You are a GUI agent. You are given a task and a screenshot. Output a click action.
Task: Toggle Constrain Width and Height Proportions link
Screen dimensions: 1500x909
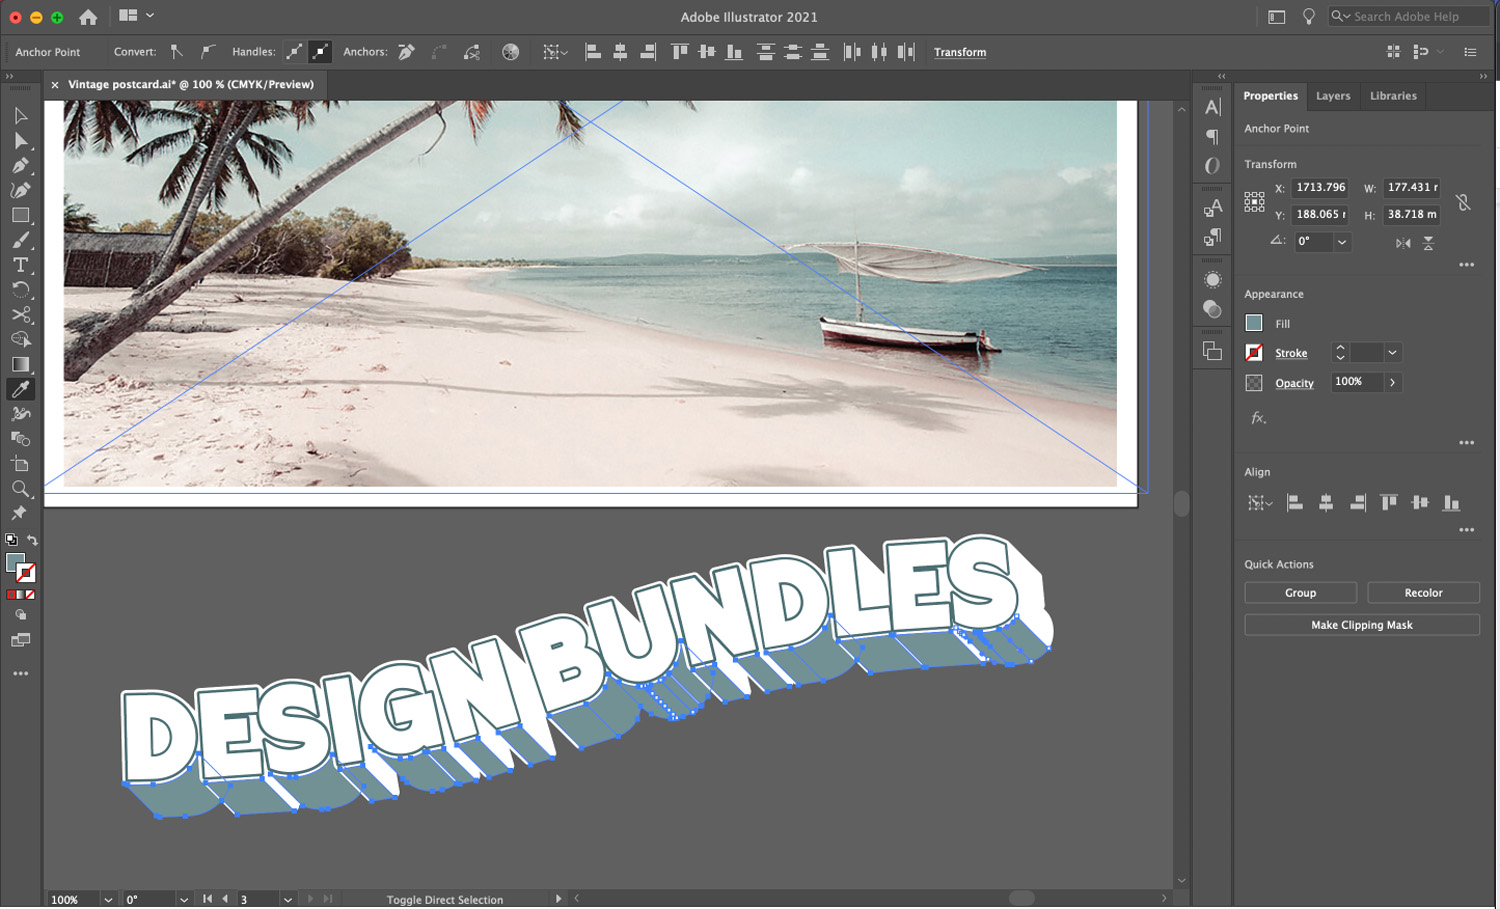1463,202
